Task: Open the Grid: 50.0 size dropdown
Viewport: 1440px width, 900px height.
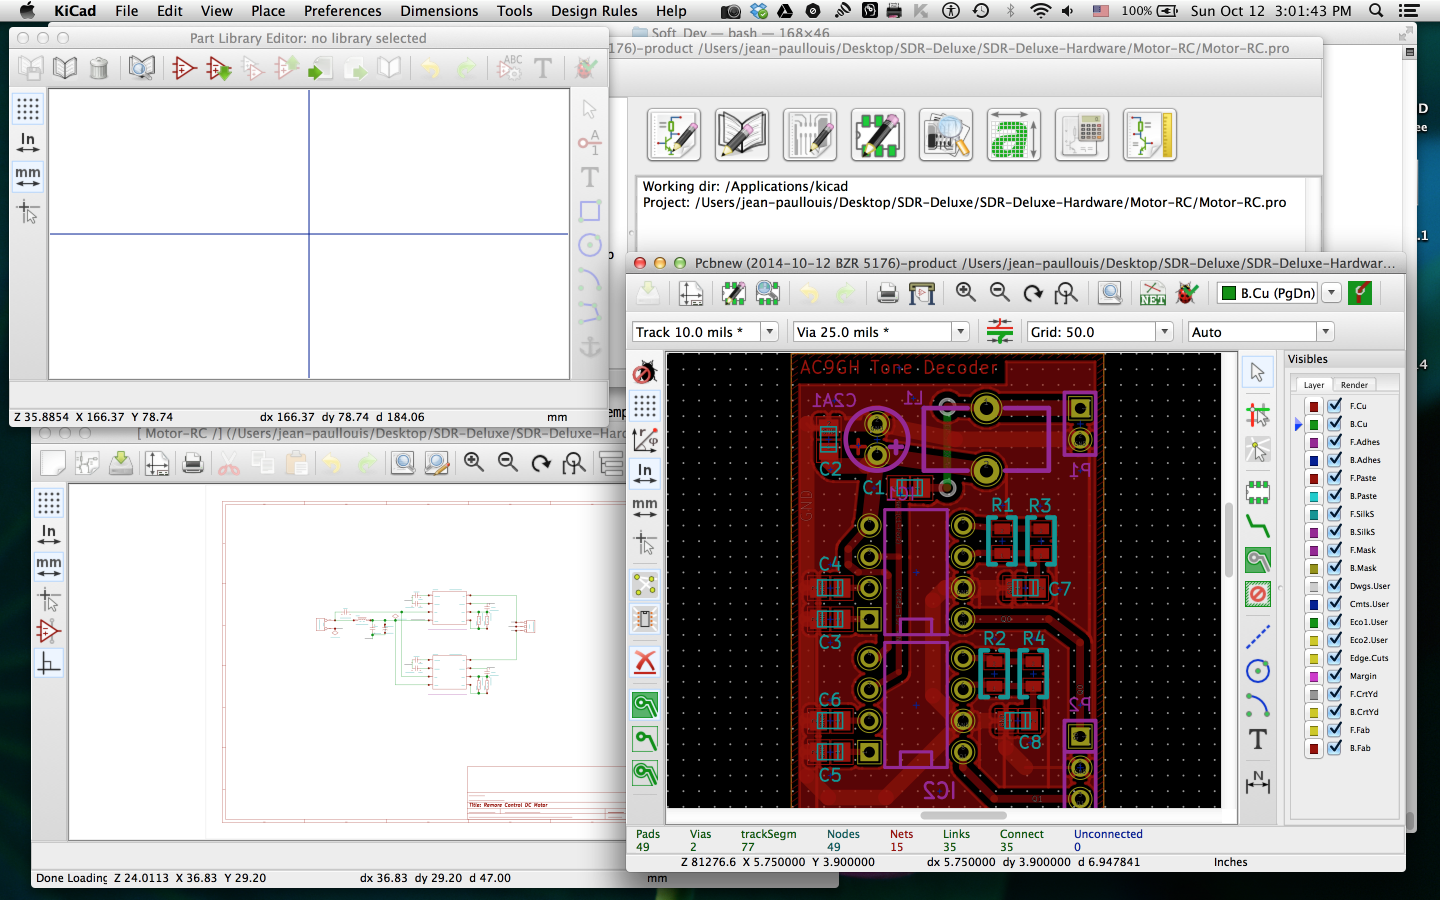Action: (1164, 332)
